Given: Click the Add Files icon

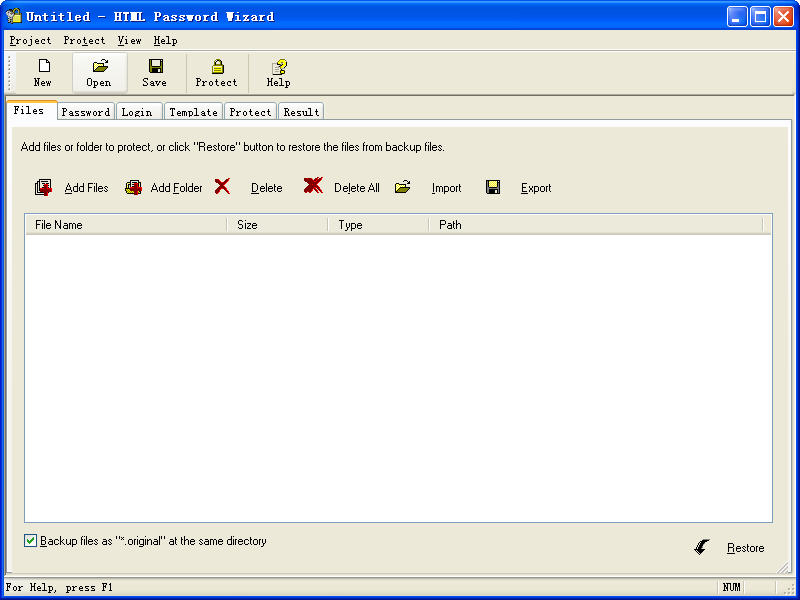Looking at the screenshot, I should pyautogui.click(x=43, y=187).
